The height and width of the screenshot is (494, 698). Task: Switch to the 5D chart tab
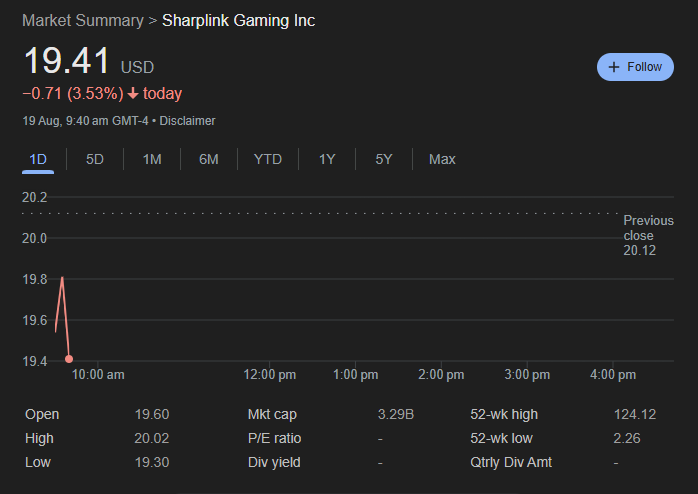[x=95, y=159]
